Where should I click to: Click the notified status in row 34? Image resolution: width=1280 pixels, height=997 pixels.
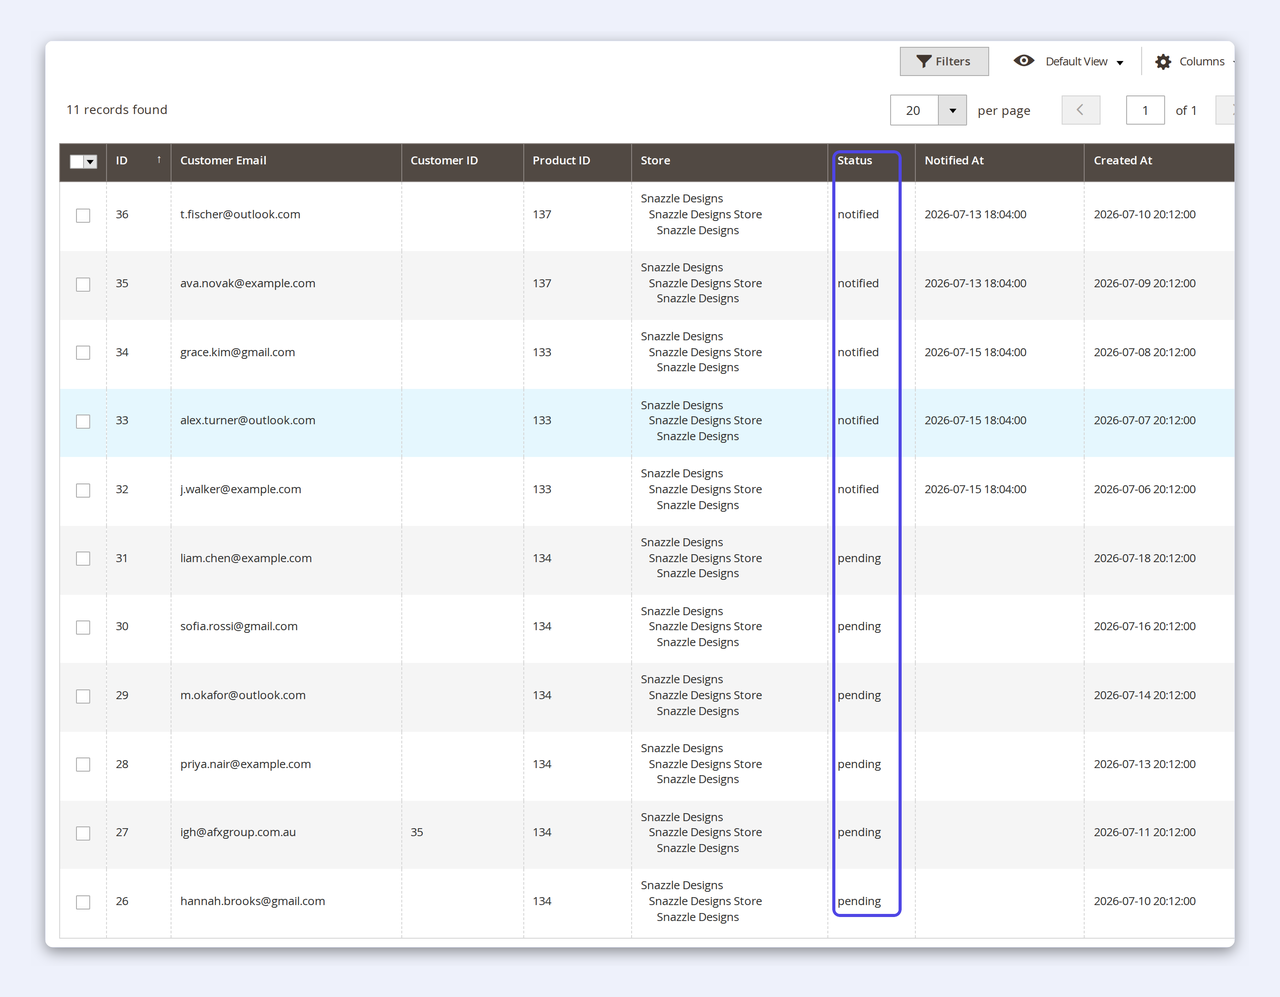(858, 353)
